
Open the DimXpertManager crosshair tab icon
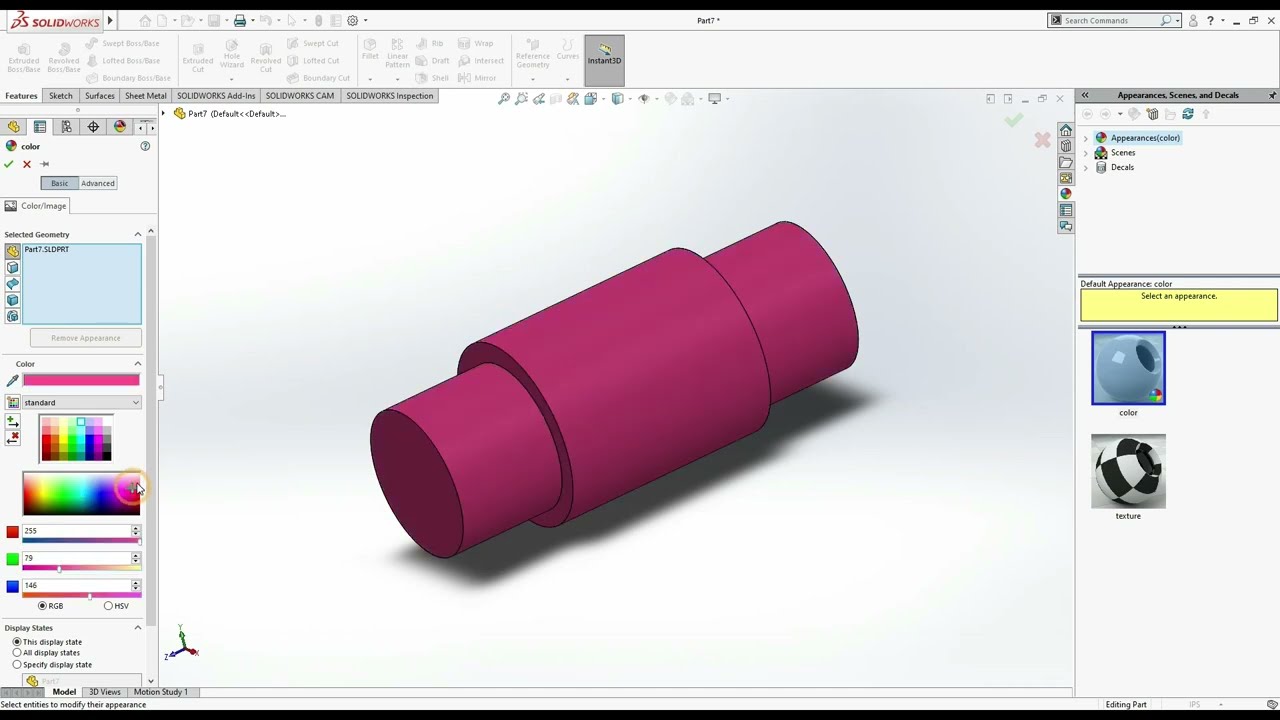pos(93,127)
